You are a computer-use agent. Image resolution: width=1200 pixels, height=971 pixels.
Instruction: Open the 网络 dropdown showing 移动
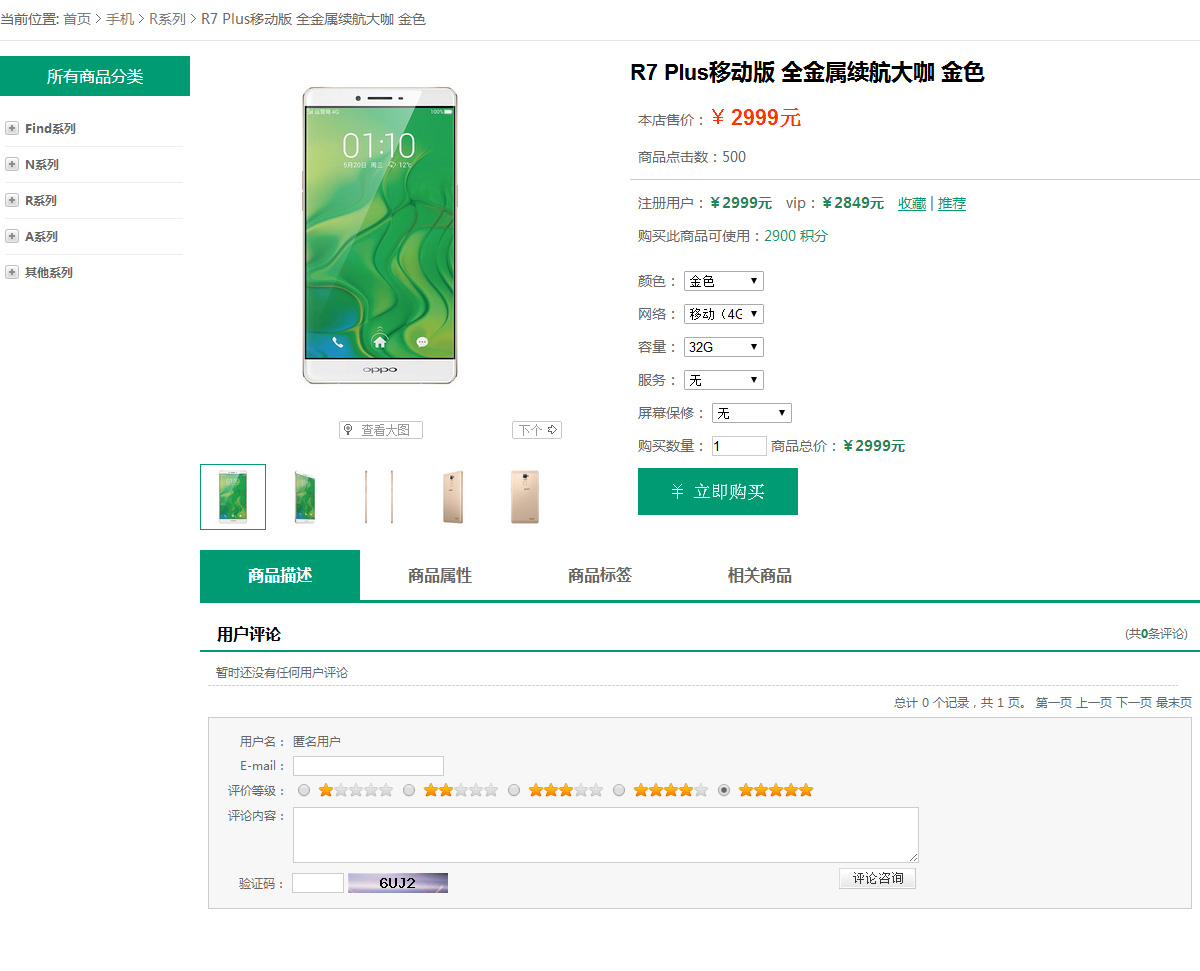tap(724, 314)
